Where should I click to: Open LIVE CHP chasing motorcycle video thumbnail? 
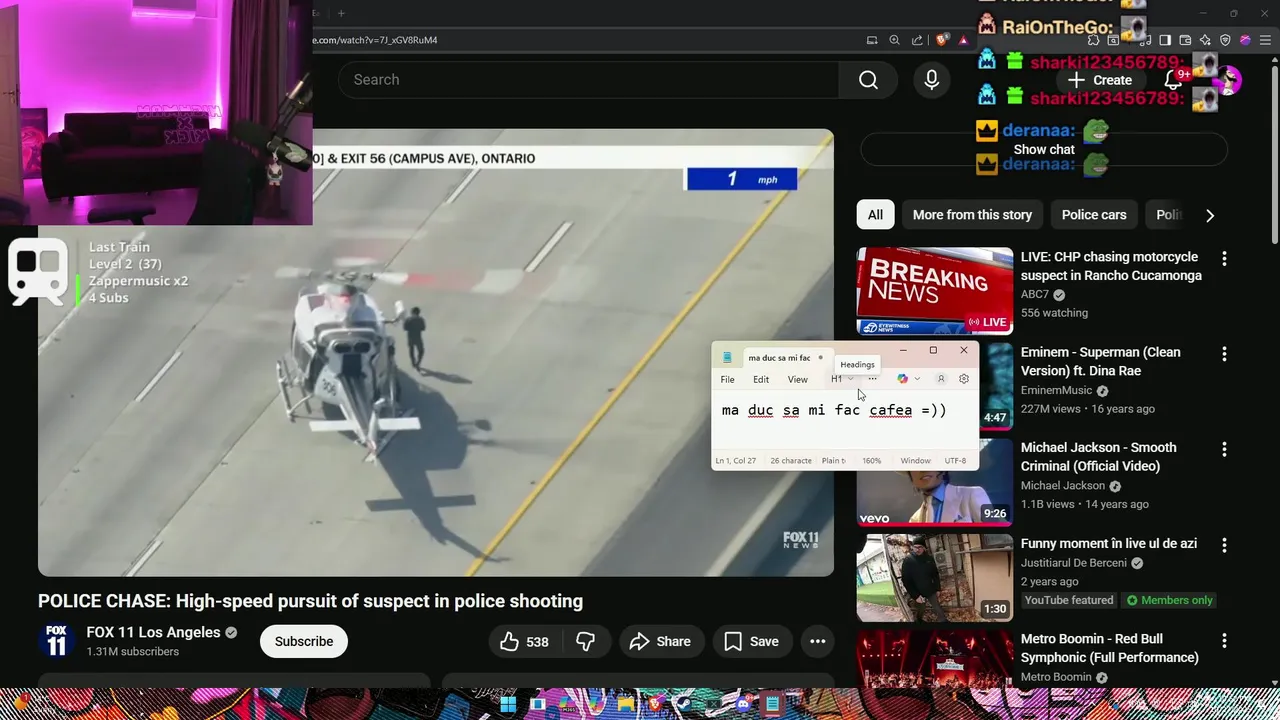click(x=935, y=291)
